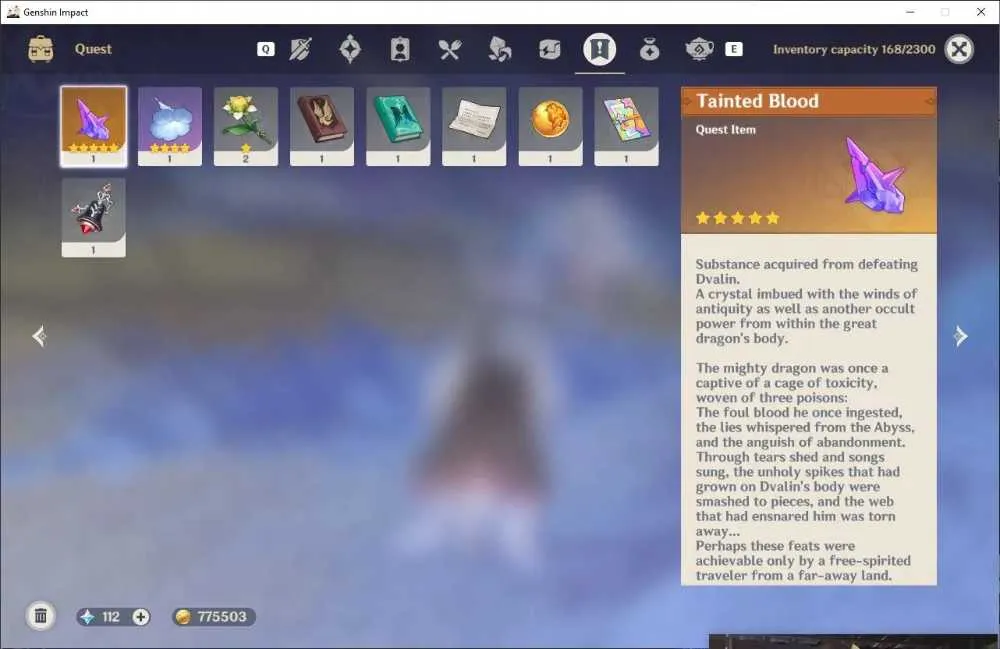
Task: Click the Mora balance 775503
Action: click(221, 616)
